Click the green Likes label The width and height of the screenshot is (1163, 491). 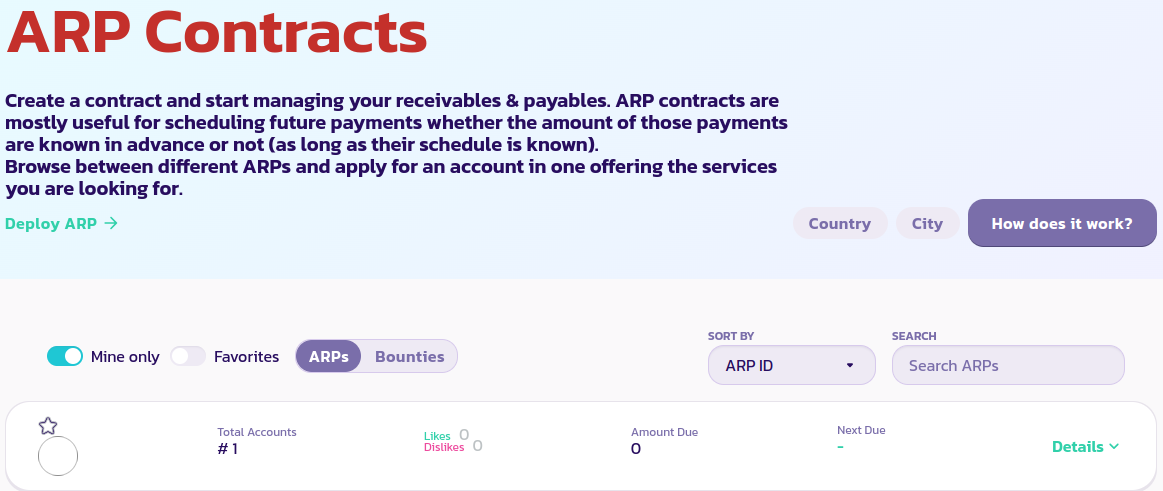coord(437,436)
